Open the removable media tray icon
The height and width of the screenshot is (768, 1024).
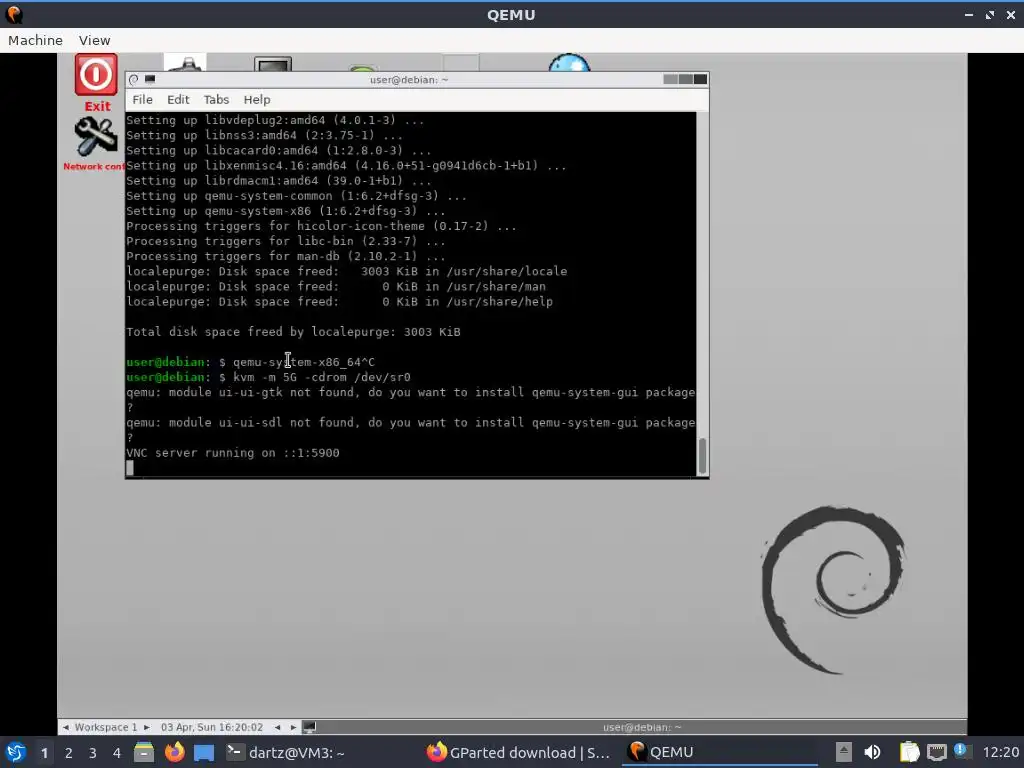(x=844, y=752)
